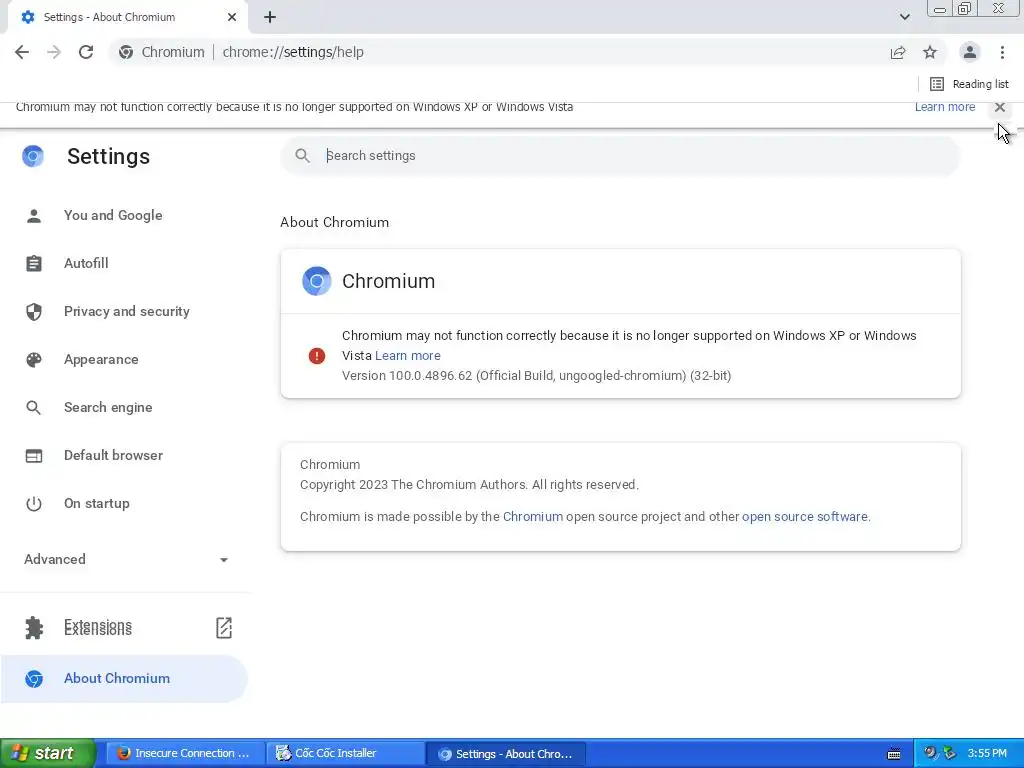The height and width of the screenshot is (768, 1024).
Task: Click the Extensions external link icon
Action: point(223,628)
